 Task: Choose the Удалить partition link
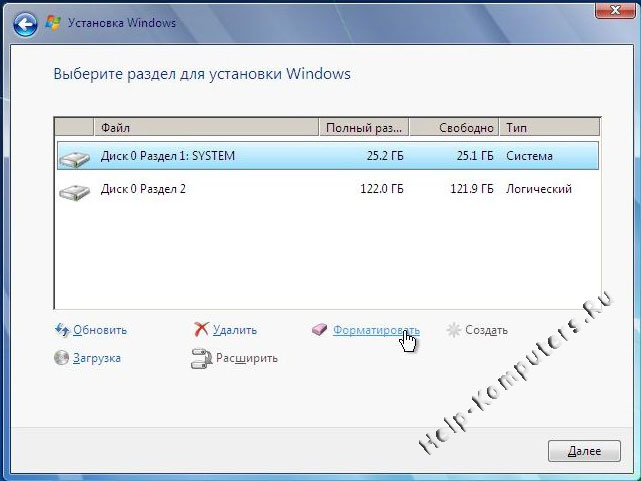[235, 330]
